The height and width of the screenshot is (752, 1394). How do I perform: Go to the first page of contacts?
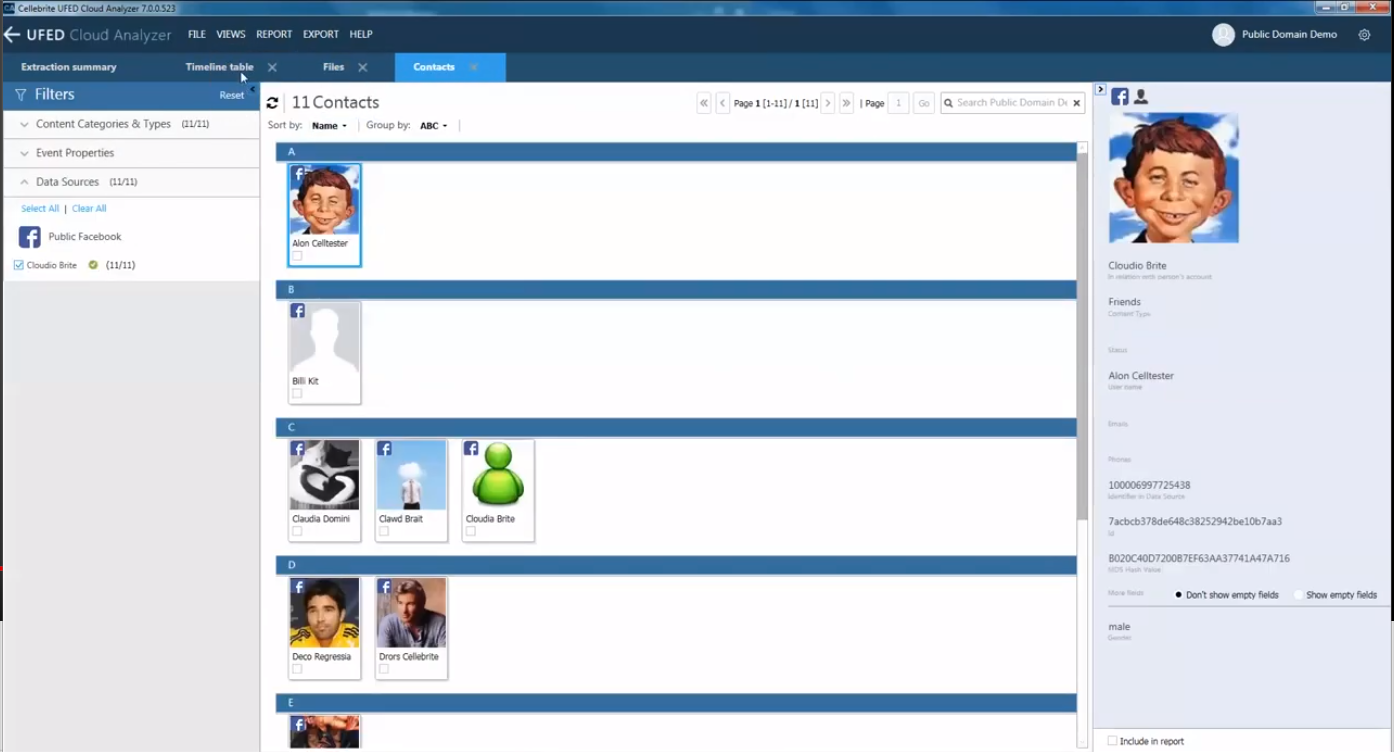click(x=704, y=103)
